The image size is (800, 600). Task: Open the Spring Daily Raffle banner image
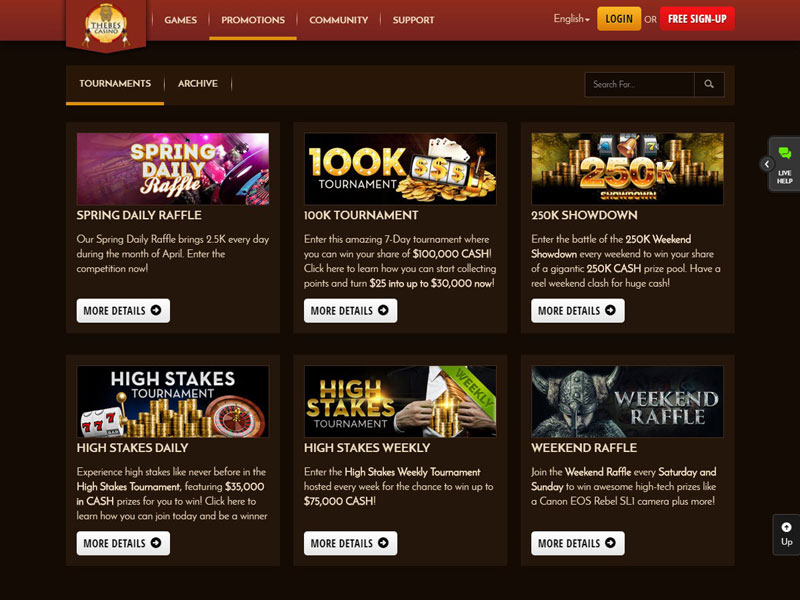[173, 169]
